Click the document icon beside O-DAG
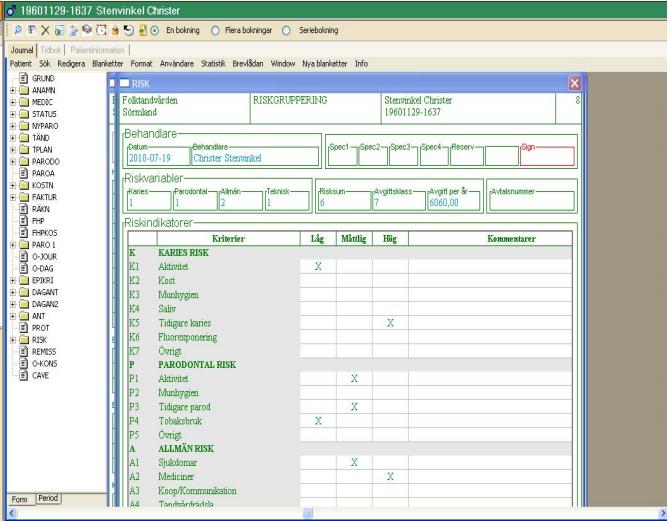The width and height of the screenshot is (670, 521). click(24, 268)
